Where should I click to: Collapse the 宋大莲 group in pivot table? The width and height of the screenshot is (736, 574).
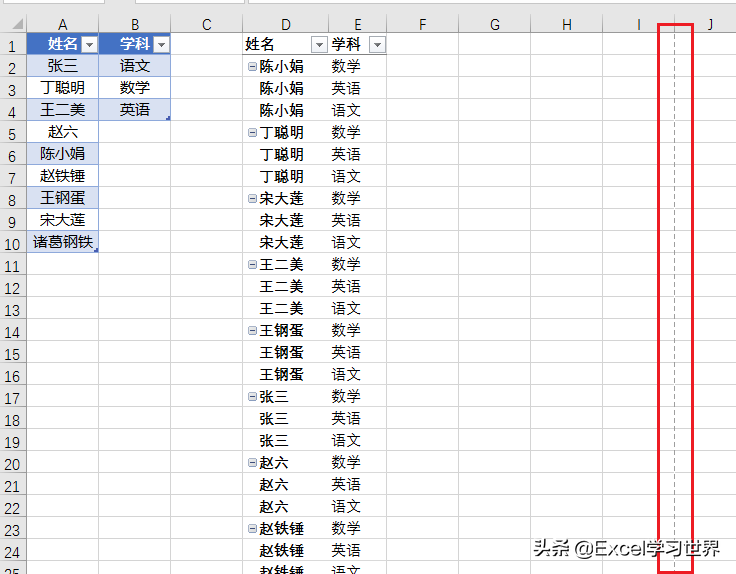point(252,199)
